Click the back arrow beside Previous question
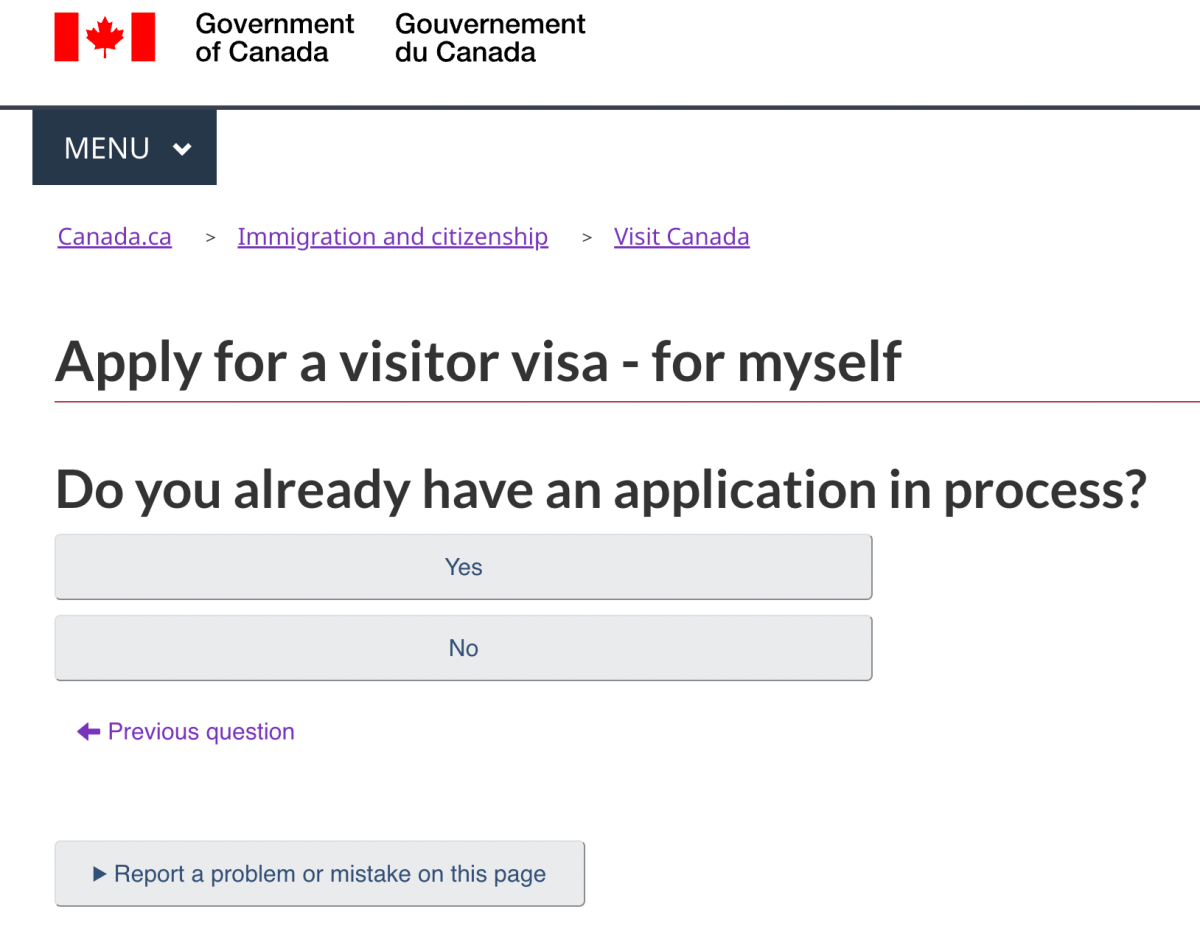This screenshot has width=1200, height=951. click(88, 731)
